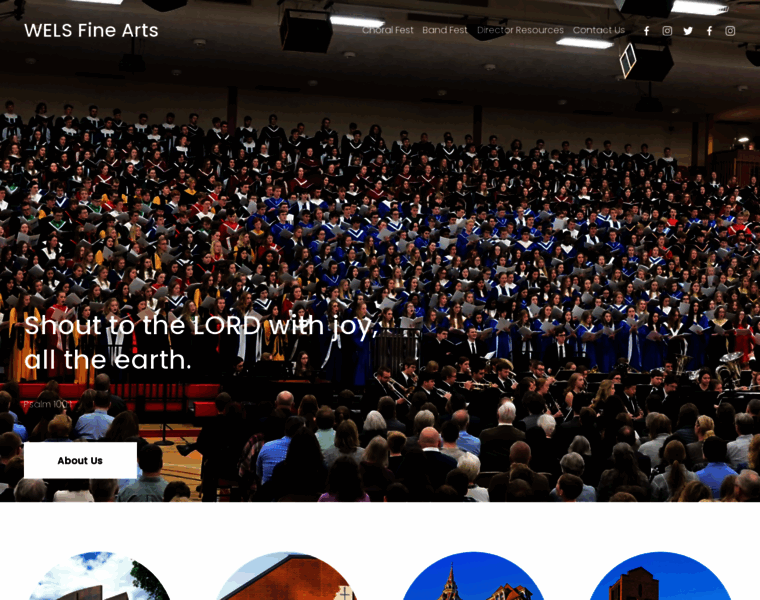Click the About Us button

(x=80, y=460)
